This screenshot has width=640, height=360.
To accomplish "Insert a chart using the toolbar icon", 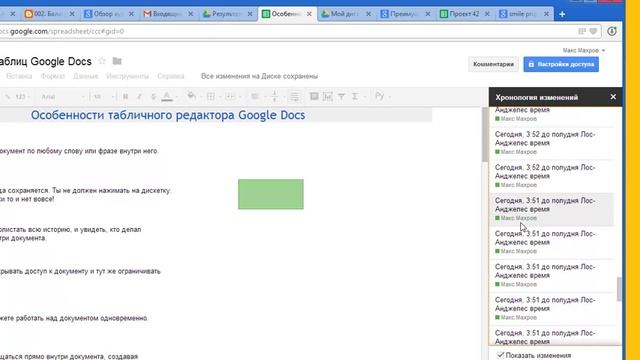I will [x=328, y=96].
